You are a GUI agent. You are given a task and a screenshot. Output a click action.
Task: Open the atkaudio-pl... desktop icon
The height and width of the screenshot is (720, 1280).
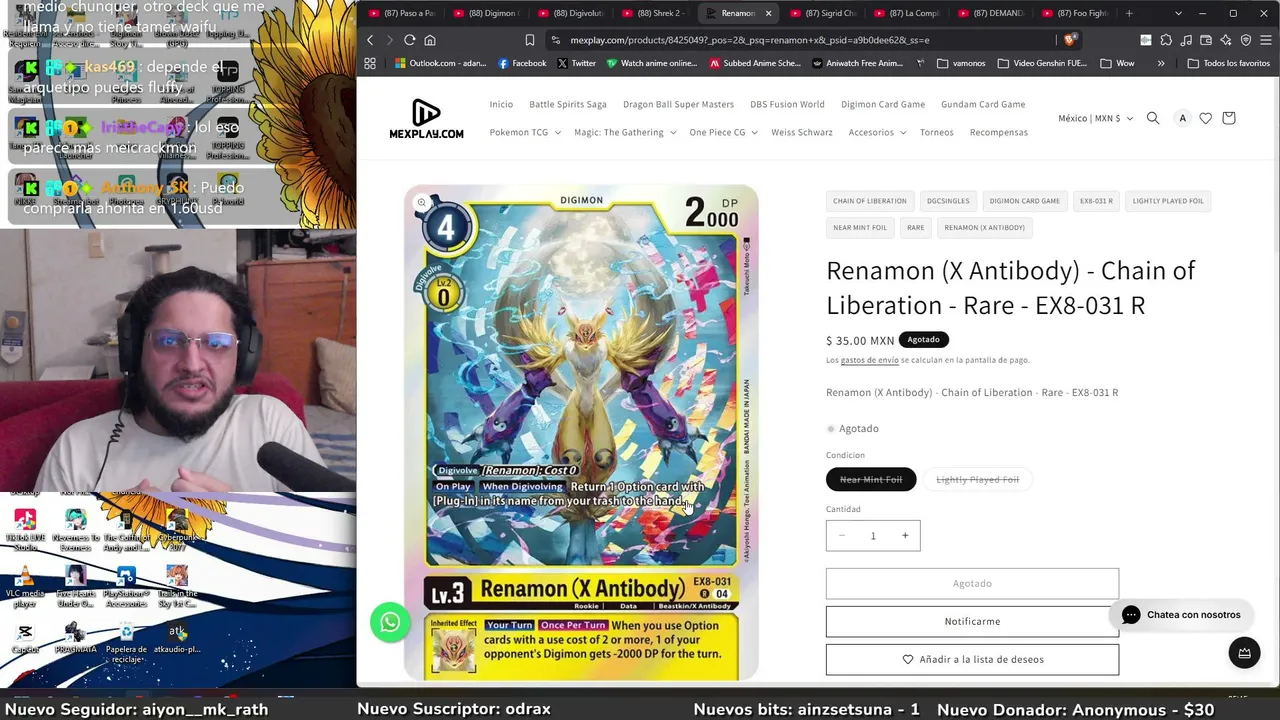click(x=177, y=639)
